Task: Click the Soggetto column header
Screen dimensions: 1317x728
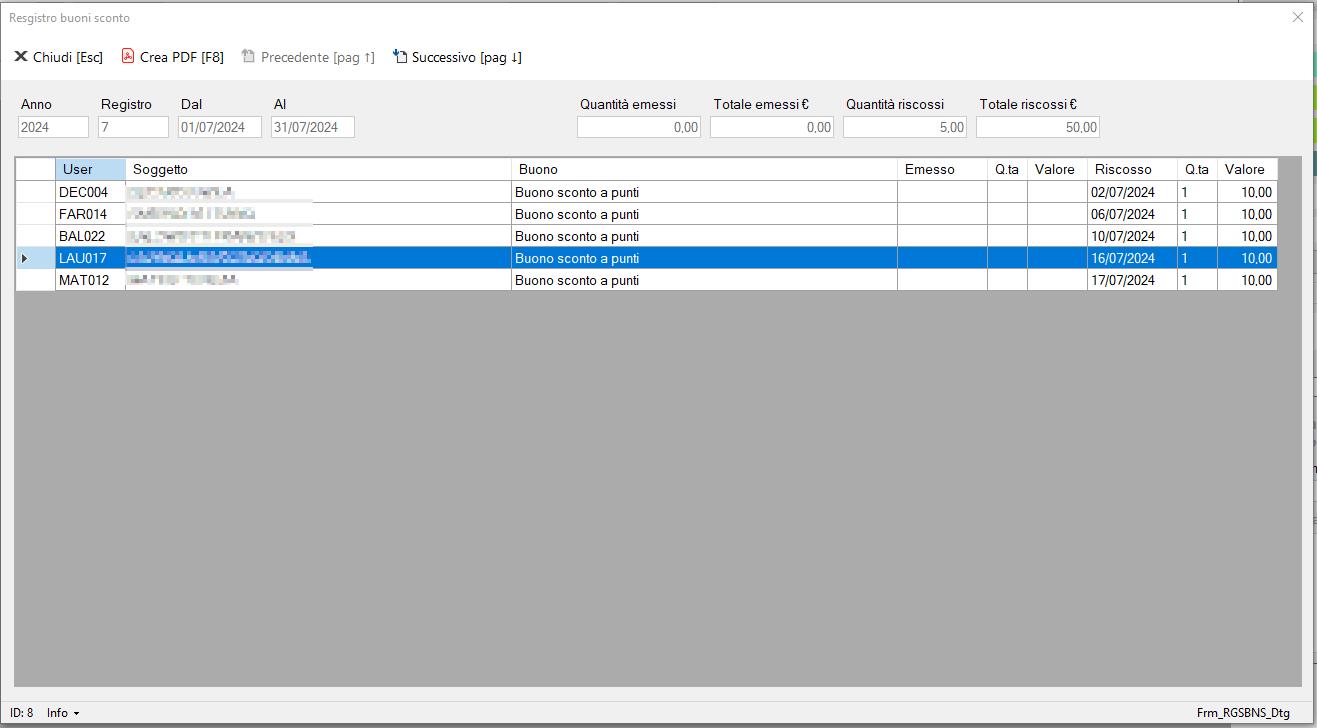Action: (x=318, y=170)
